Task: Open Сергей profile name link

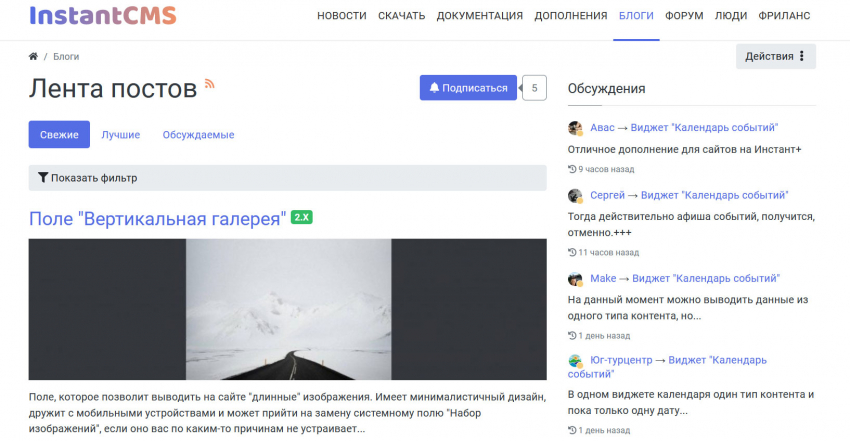Action: pyautogui.click(x=607, y=195)
